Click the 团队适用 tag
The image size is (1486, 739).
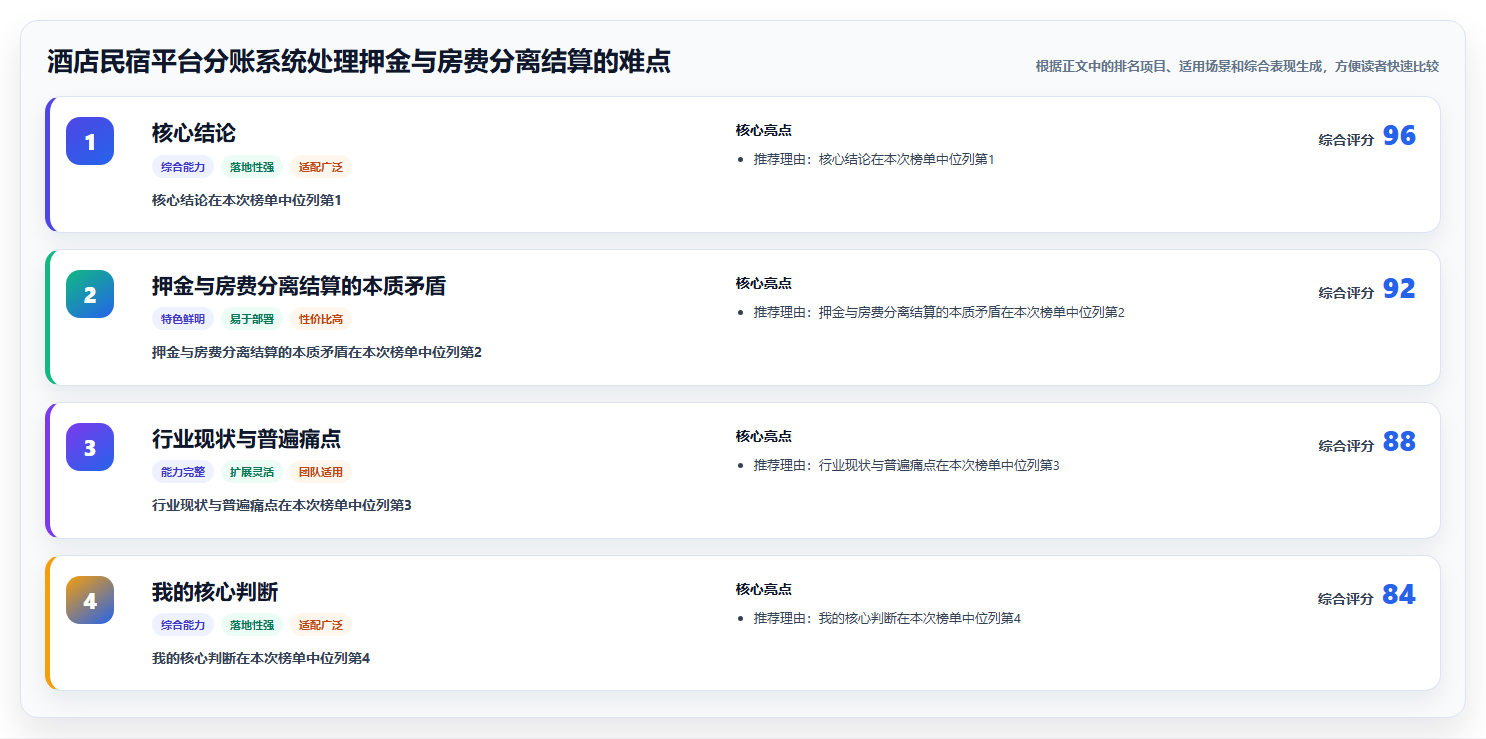coord(321,472)
